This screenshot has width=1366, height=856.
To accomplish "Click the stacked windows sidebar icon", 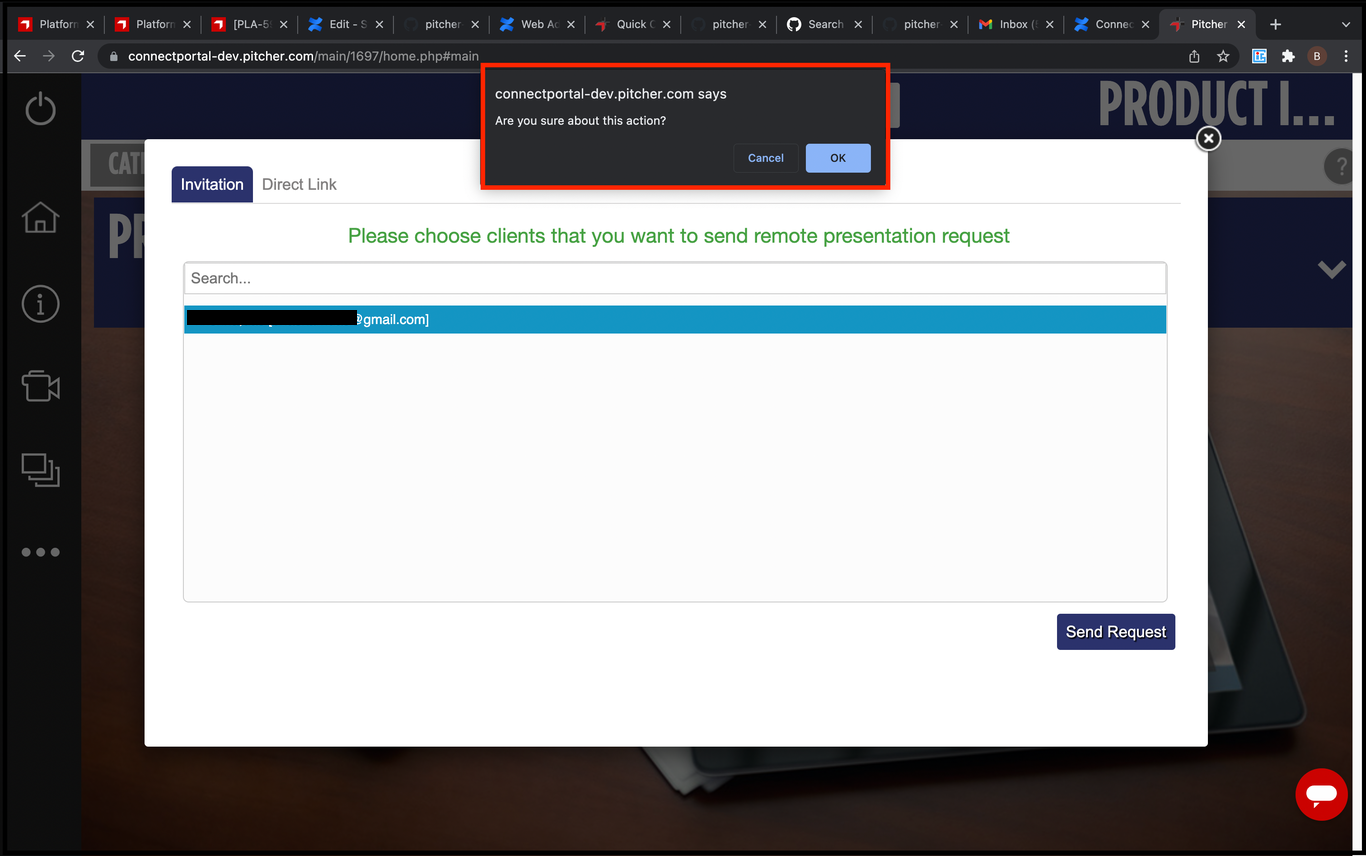I will tap(40, 470).
